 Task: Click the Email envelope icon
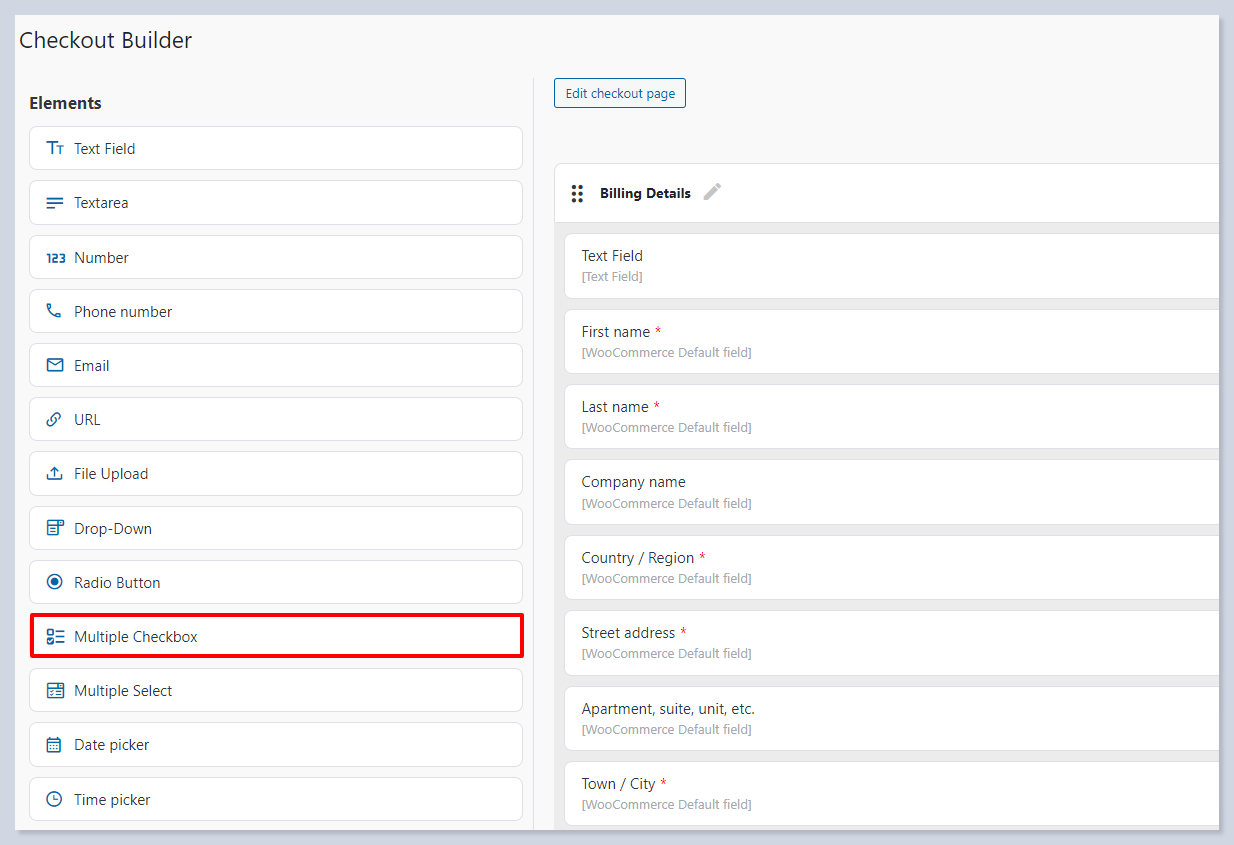(55, 366)
